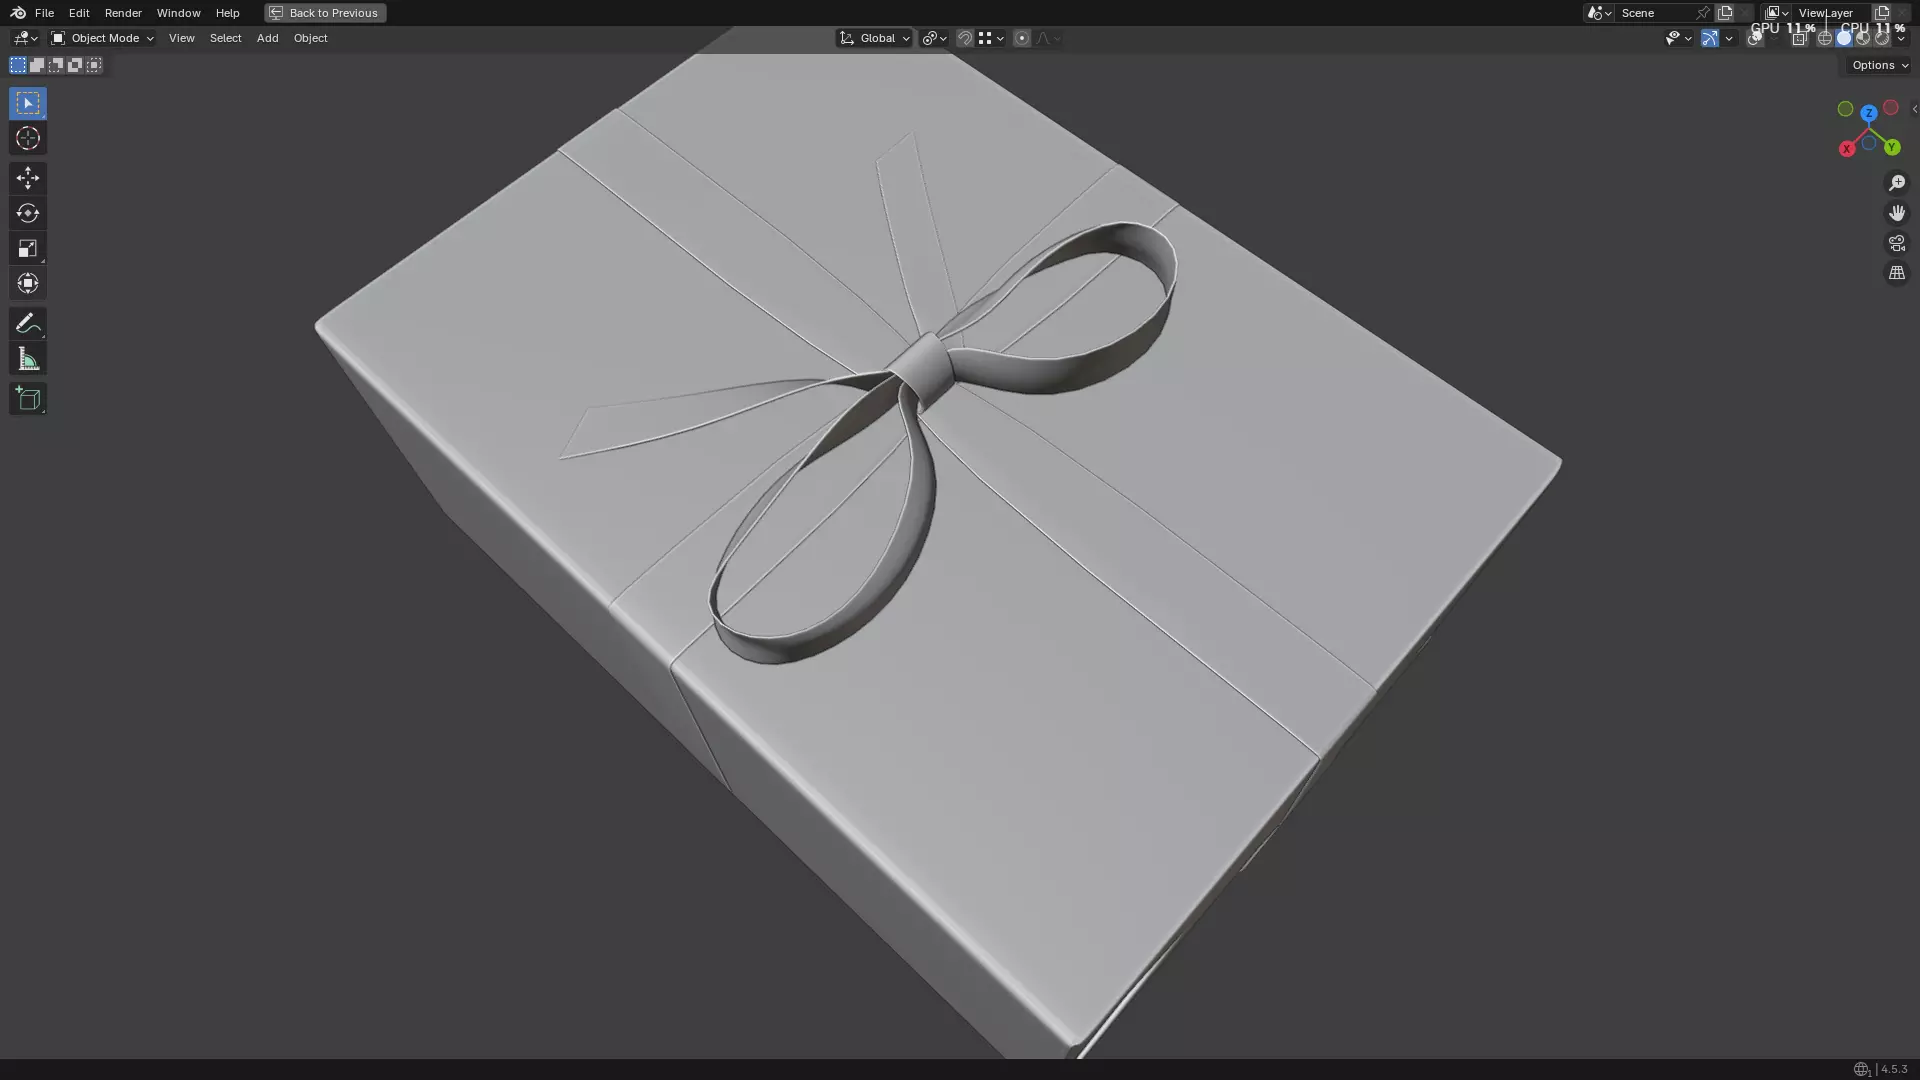Set selection mode to Extend

click(x=36, y=65)
